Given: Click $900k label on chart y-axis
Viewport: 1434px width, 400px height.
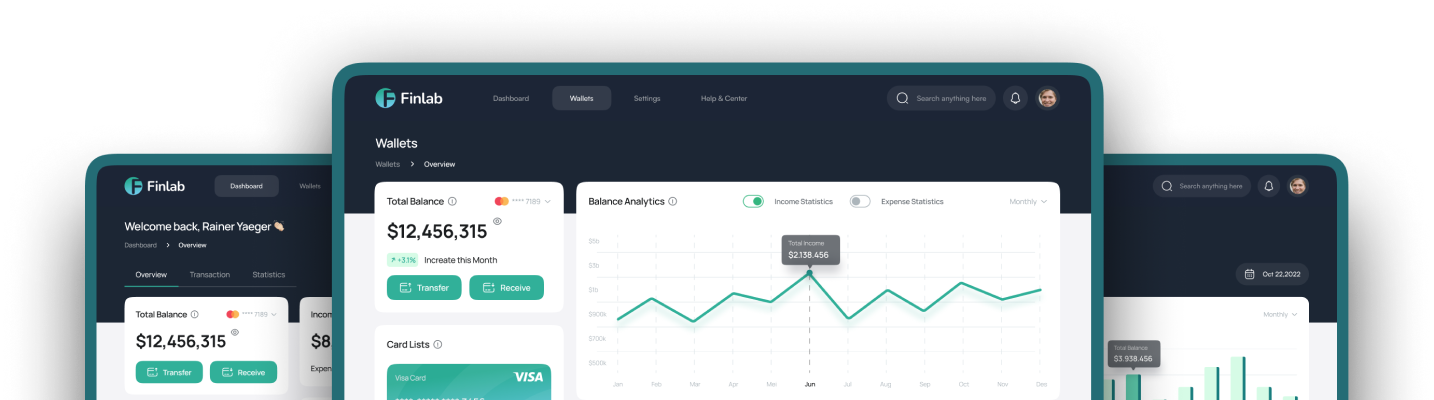Looking at the screenshot, I should (x=597, y=314).
